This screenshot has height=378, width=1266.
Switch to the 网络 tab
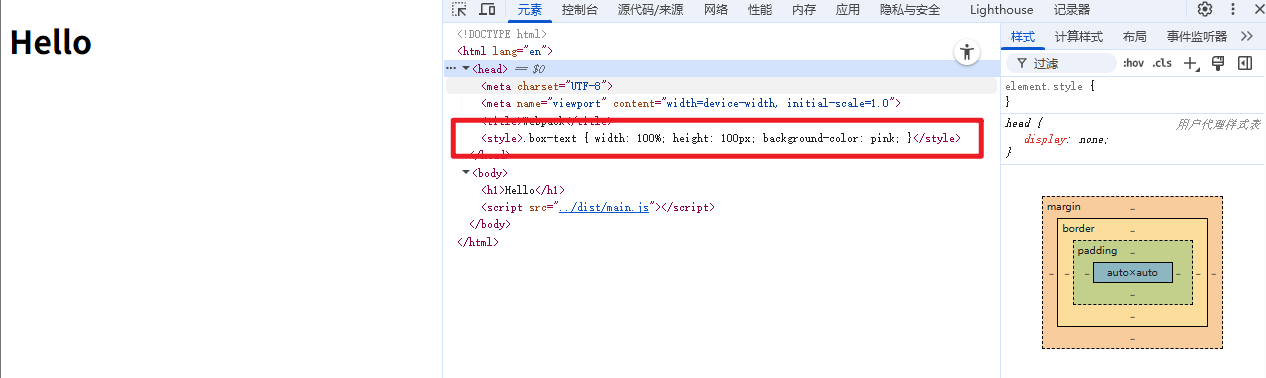click(716, 10)
